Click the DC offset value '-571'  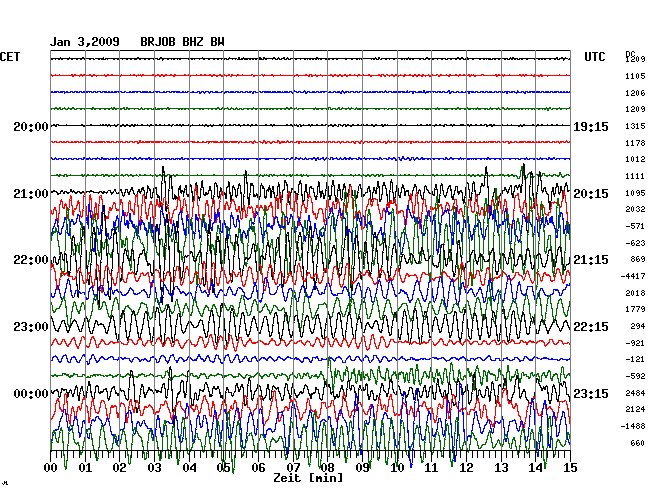[x=635, y=226]
